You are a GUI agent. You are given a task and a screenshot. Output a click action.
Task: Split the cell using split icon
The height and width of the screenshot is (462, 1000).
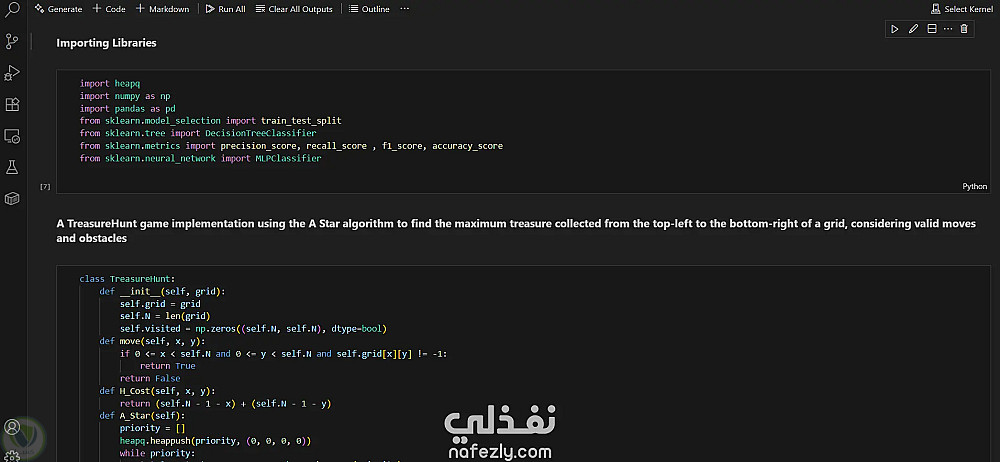click(x=932, y=29)
